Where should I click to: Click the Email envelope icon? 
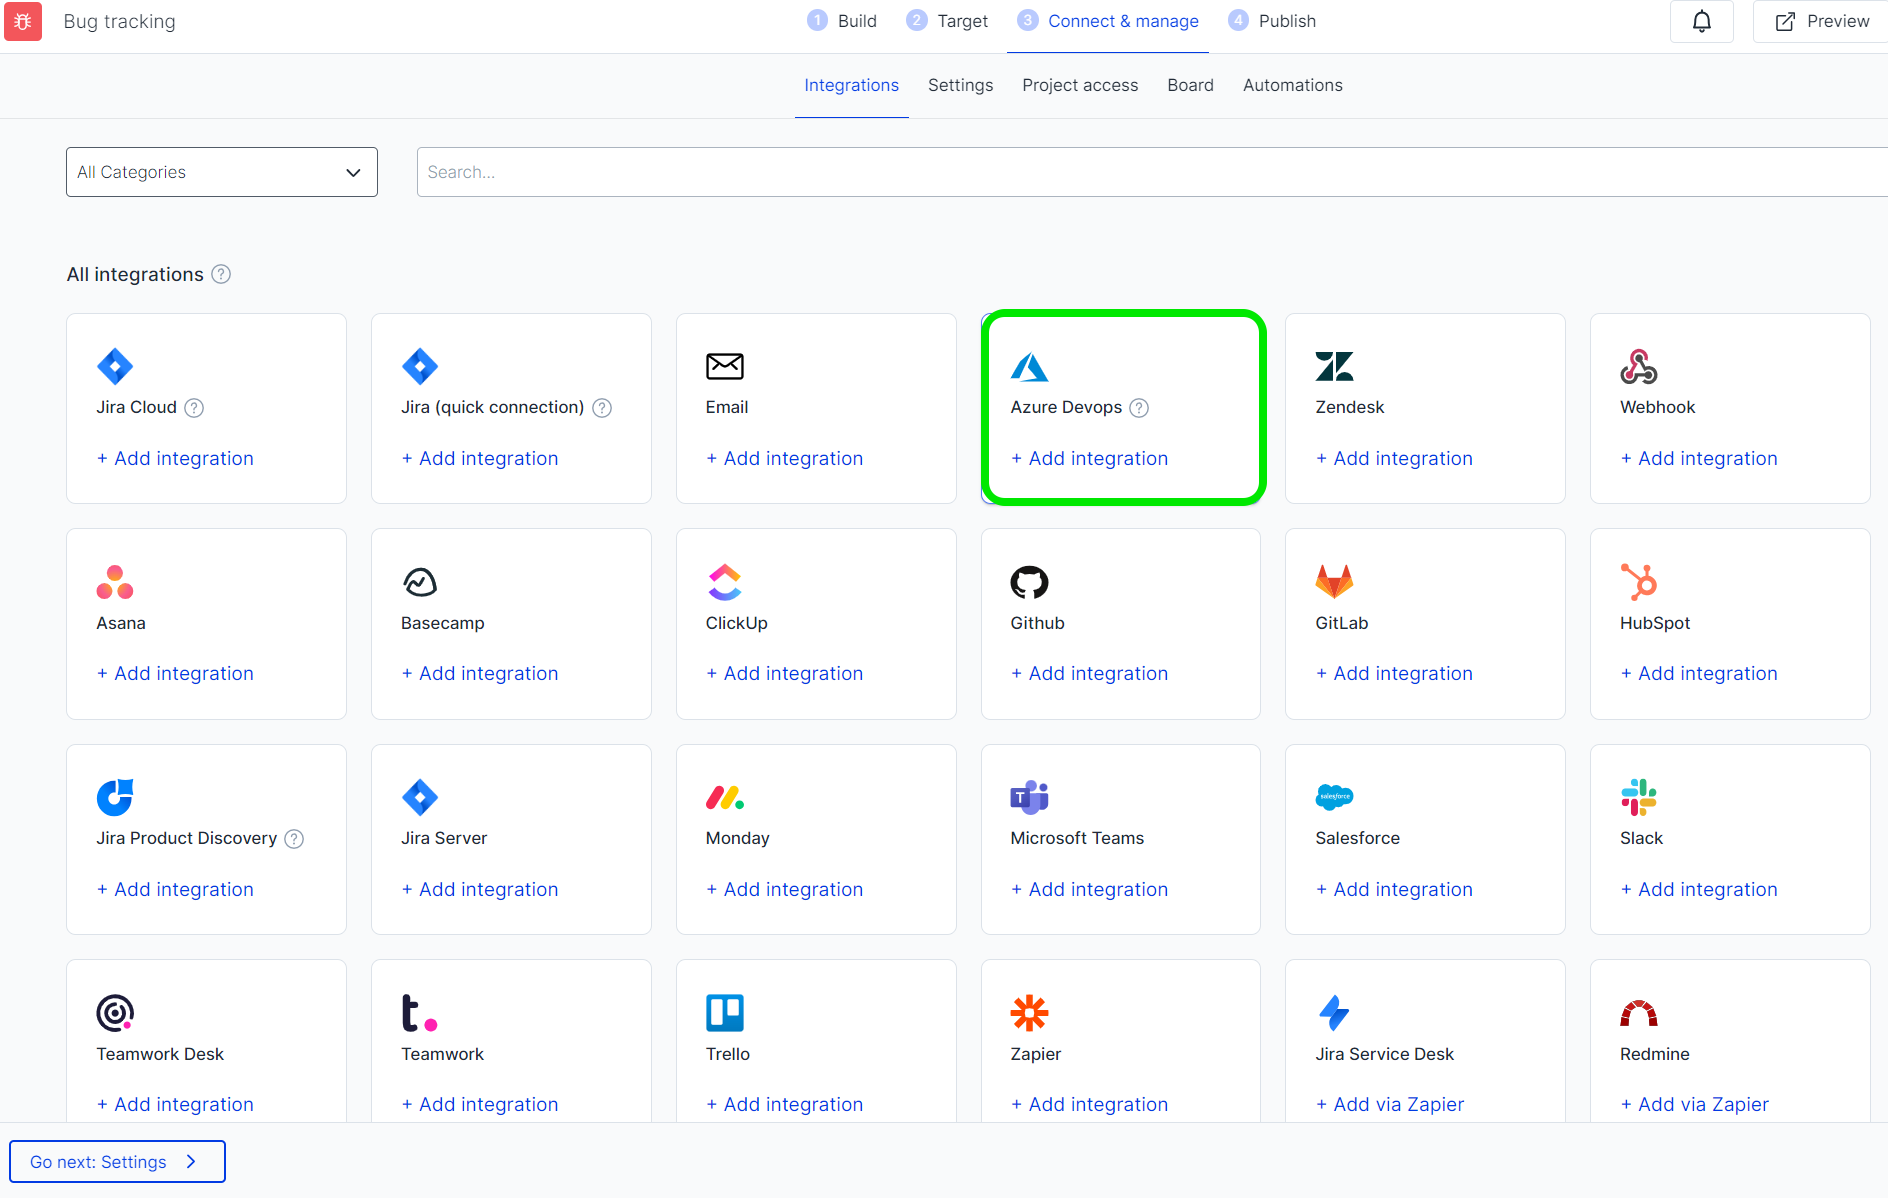click(x=725, y=366)
